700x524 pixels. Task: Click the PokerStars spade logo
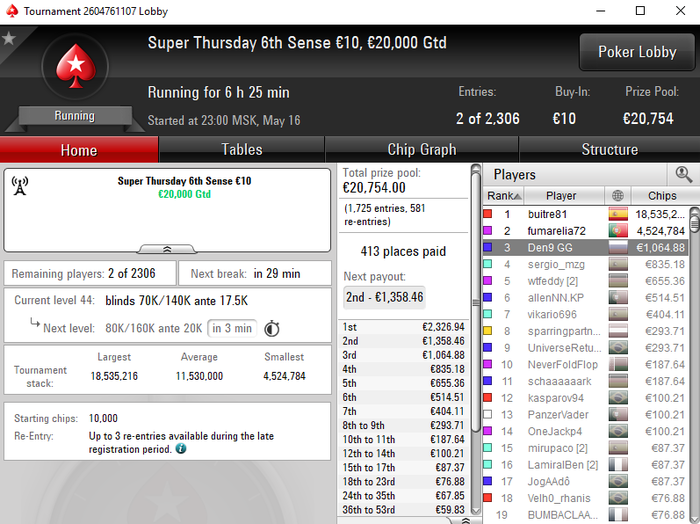coord(75,66)
